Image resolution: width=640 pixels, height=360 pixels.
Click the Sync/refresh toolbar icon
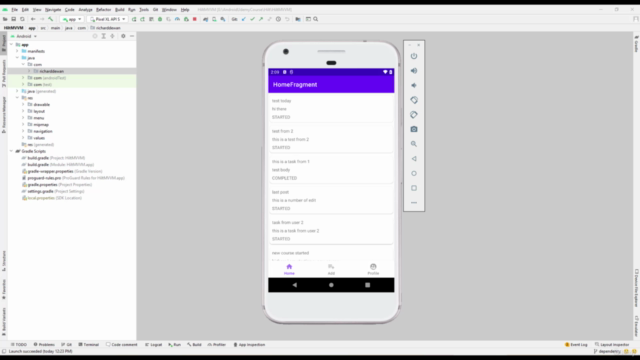click(22, 19)
